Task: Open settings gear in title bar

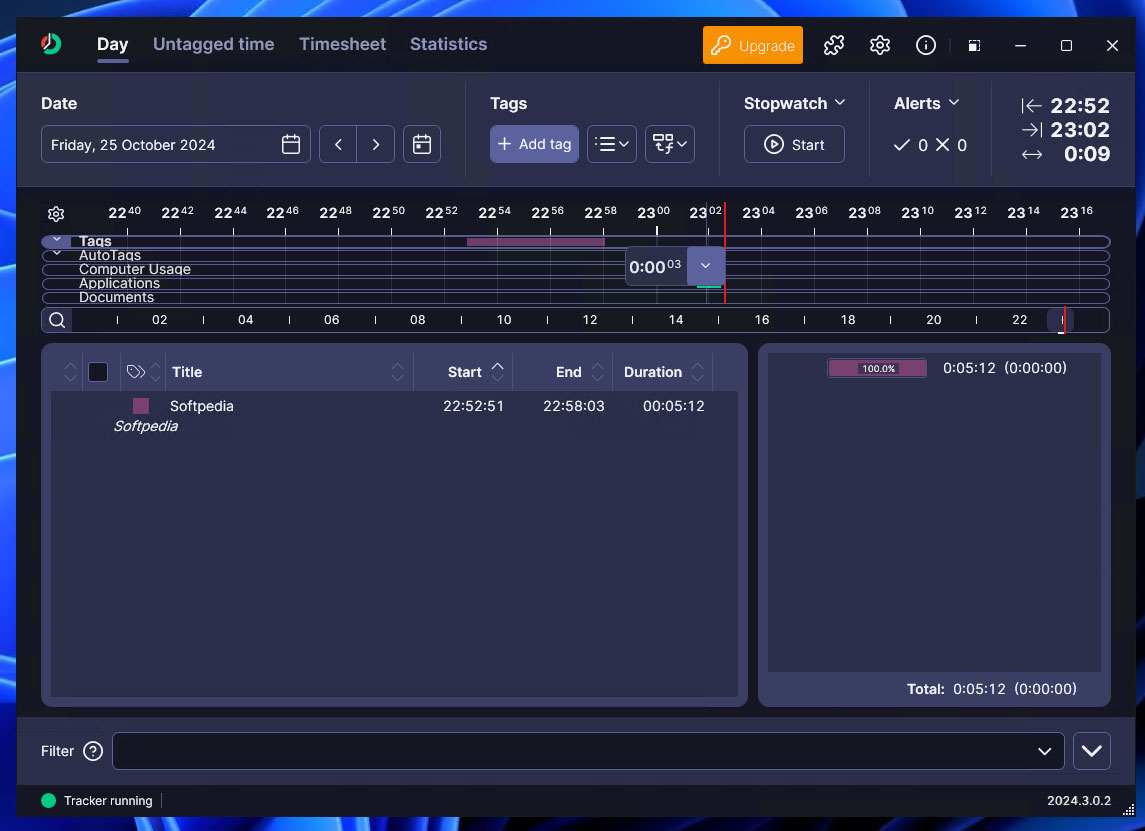Action: point(880,45)
